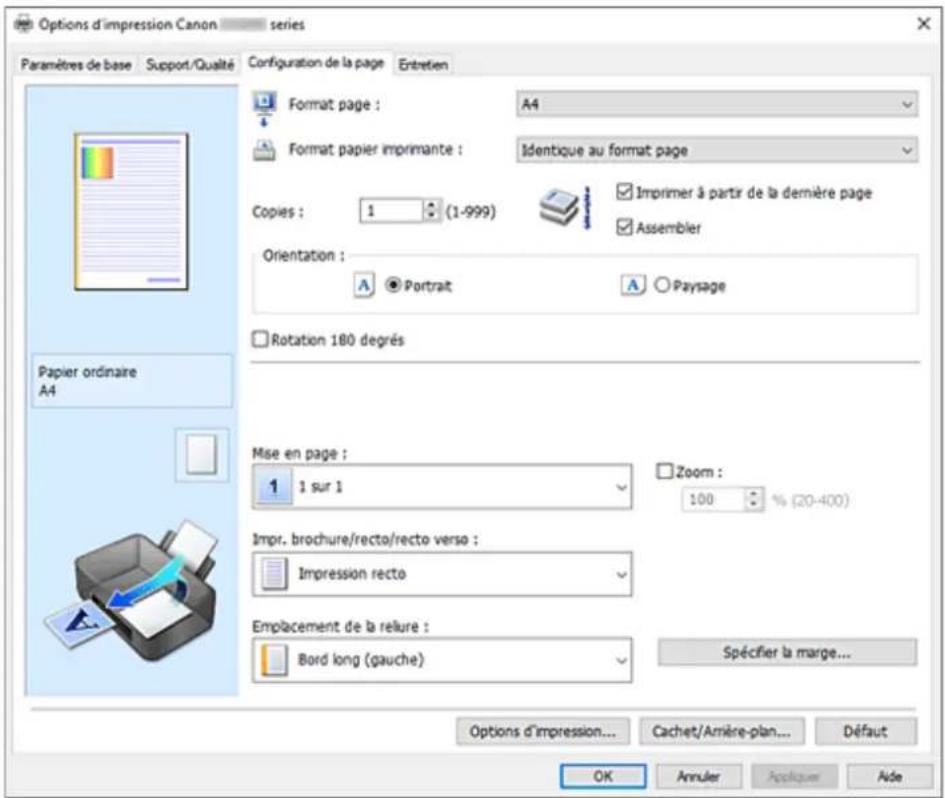The width and height of the screenshot is (945, 798).
Task: Switch to Paramètres de base tab
Action: [76, 64]
